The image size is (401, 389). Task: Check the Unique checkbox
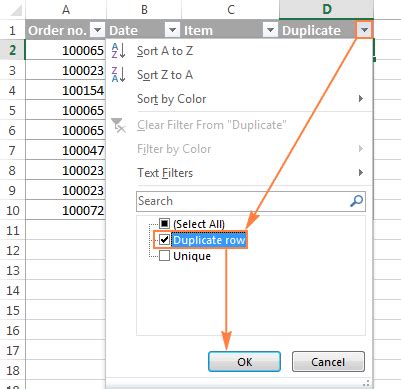point(164,256)
